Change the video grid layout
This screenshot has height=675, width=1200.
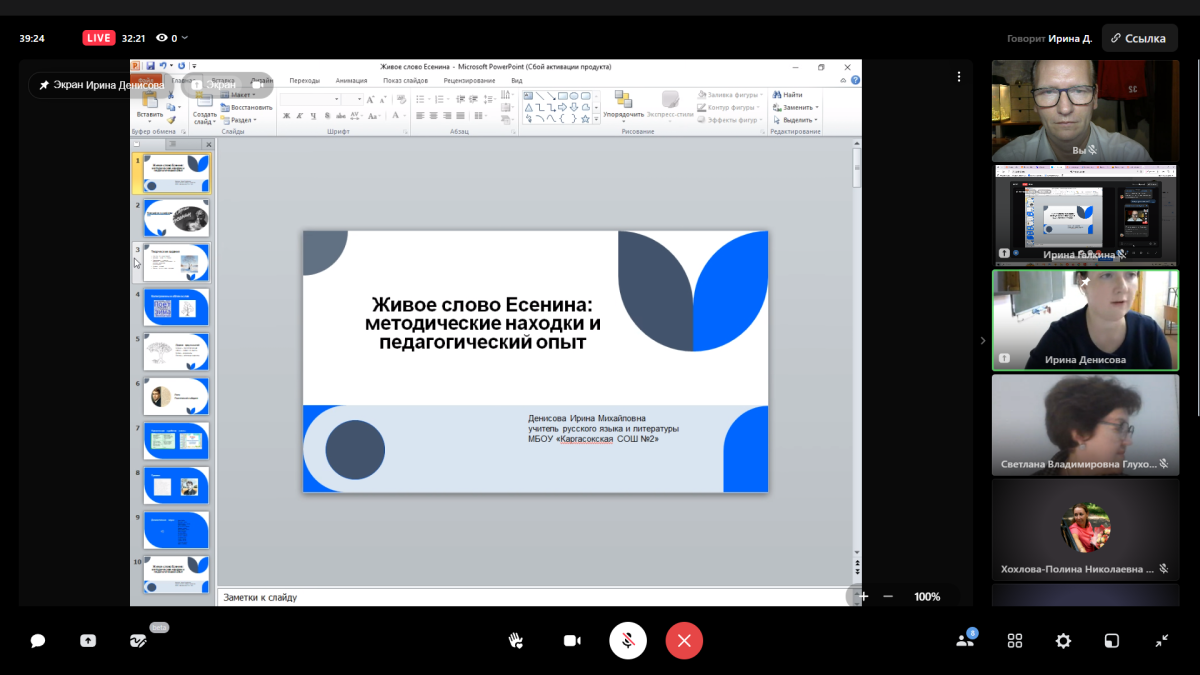1015,641
